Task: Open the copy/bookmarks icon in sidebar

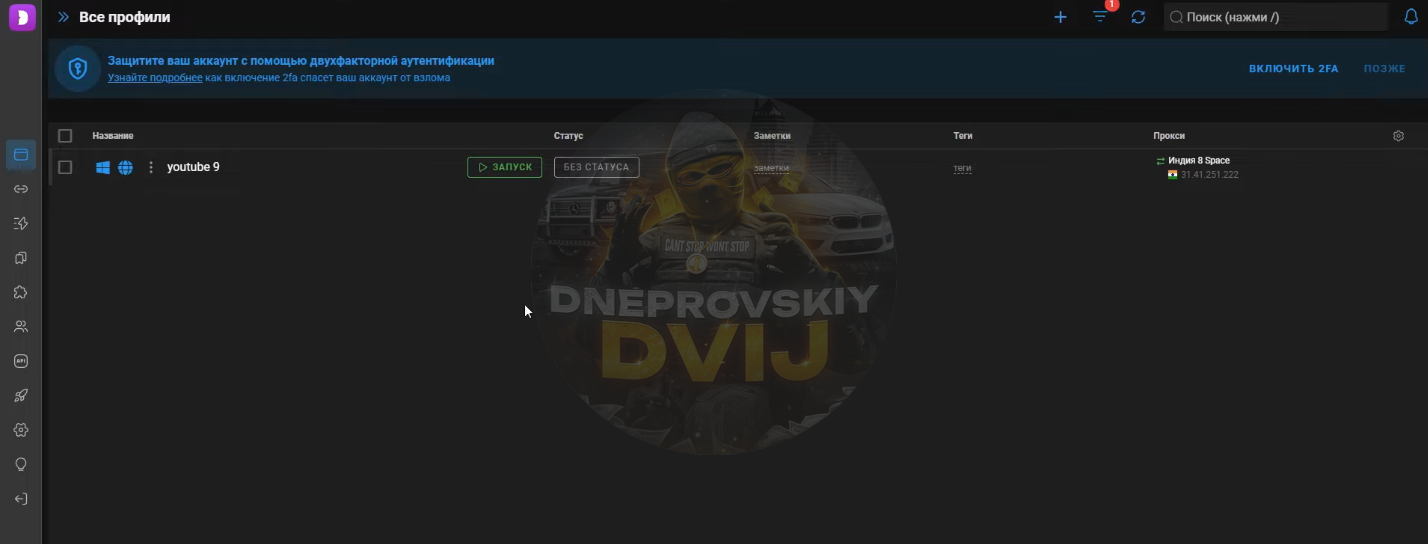Action: 21,258
